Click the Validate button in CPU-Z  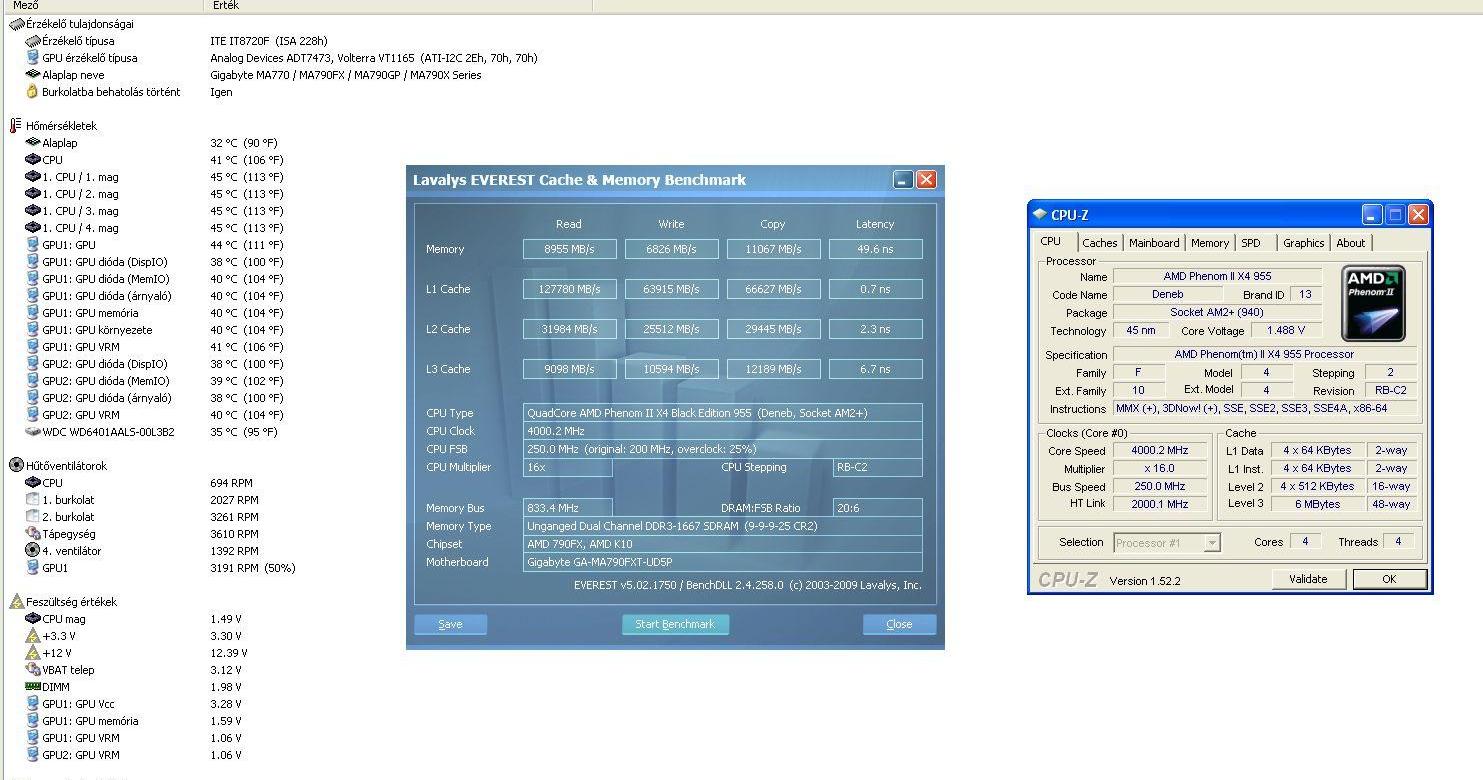1308,579
